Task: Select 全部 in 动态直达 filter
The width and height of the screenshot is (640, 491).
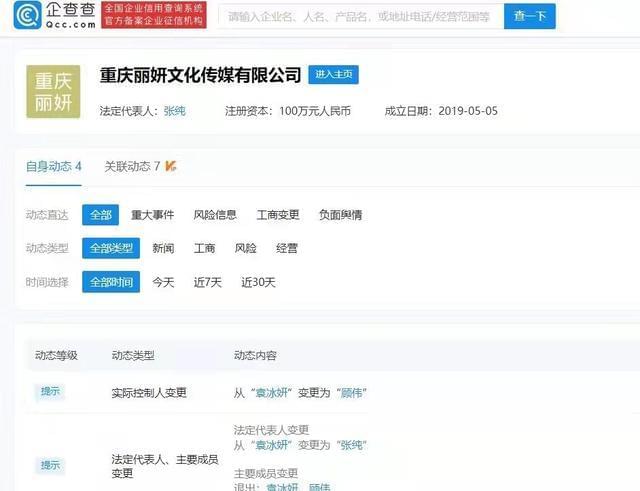Action: [x=101, y=214]
